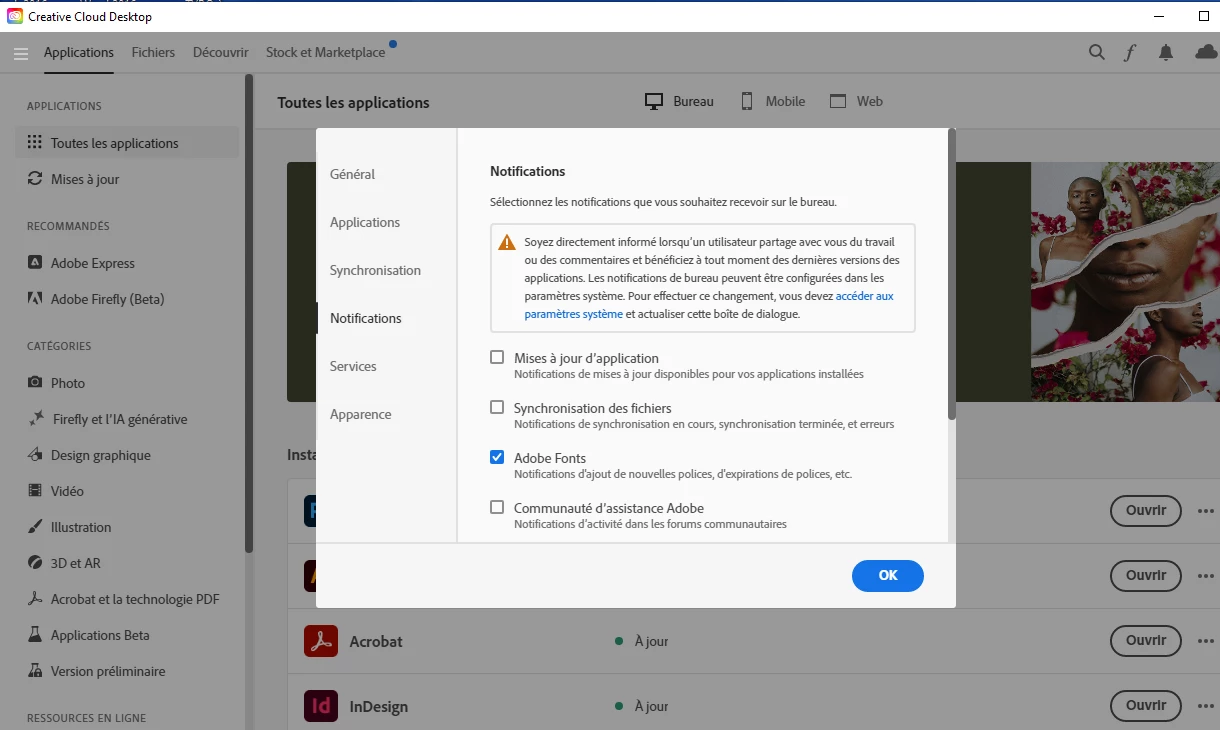Click the banner photo of woman with flowers
Viewport: 1220px width, 730px height.
1125,282
